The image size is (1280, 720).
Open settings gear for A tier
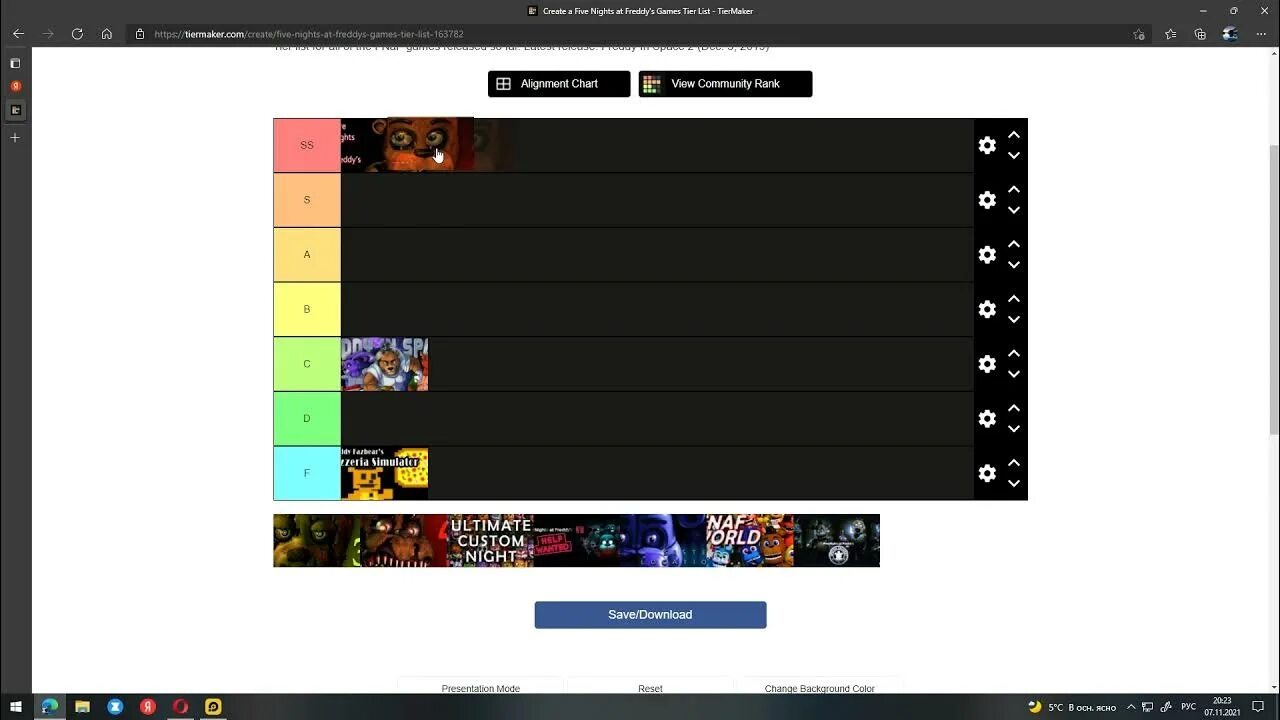pyautogui.click(x=987, y=255)
